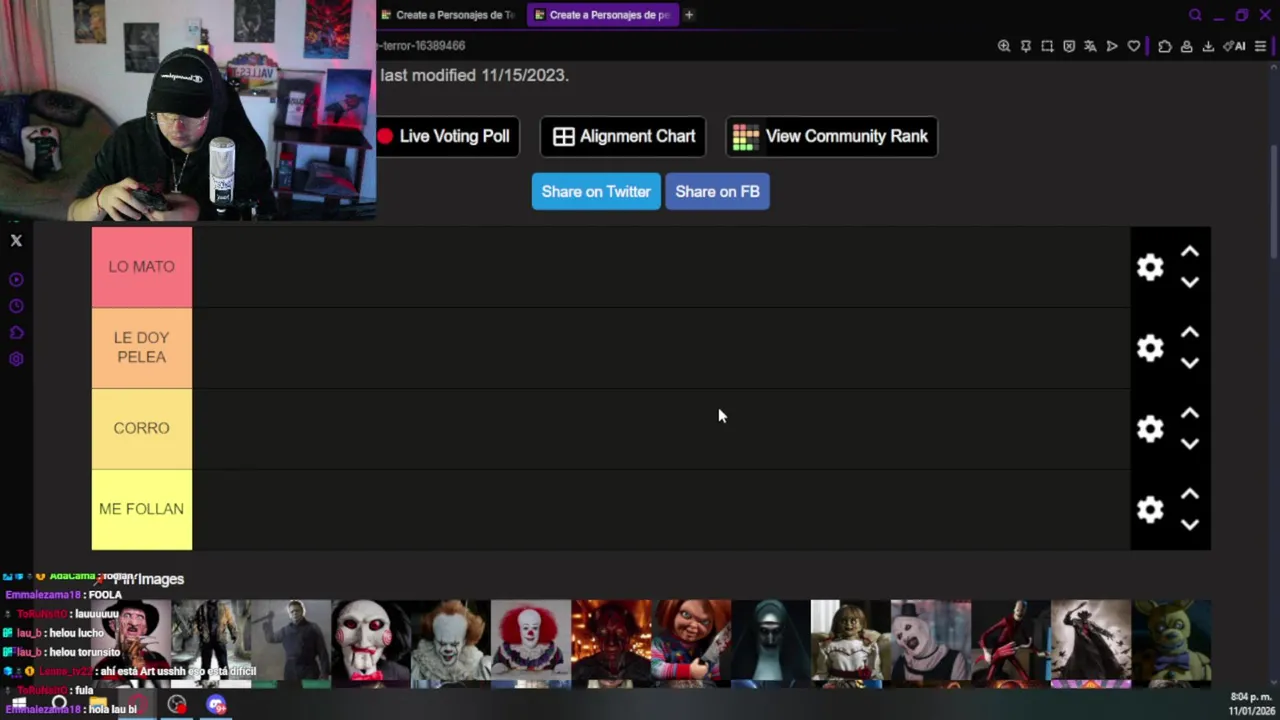Select the Creeper with hat image
Screen dimensions: 1280x720
(x=1091, y=640)
